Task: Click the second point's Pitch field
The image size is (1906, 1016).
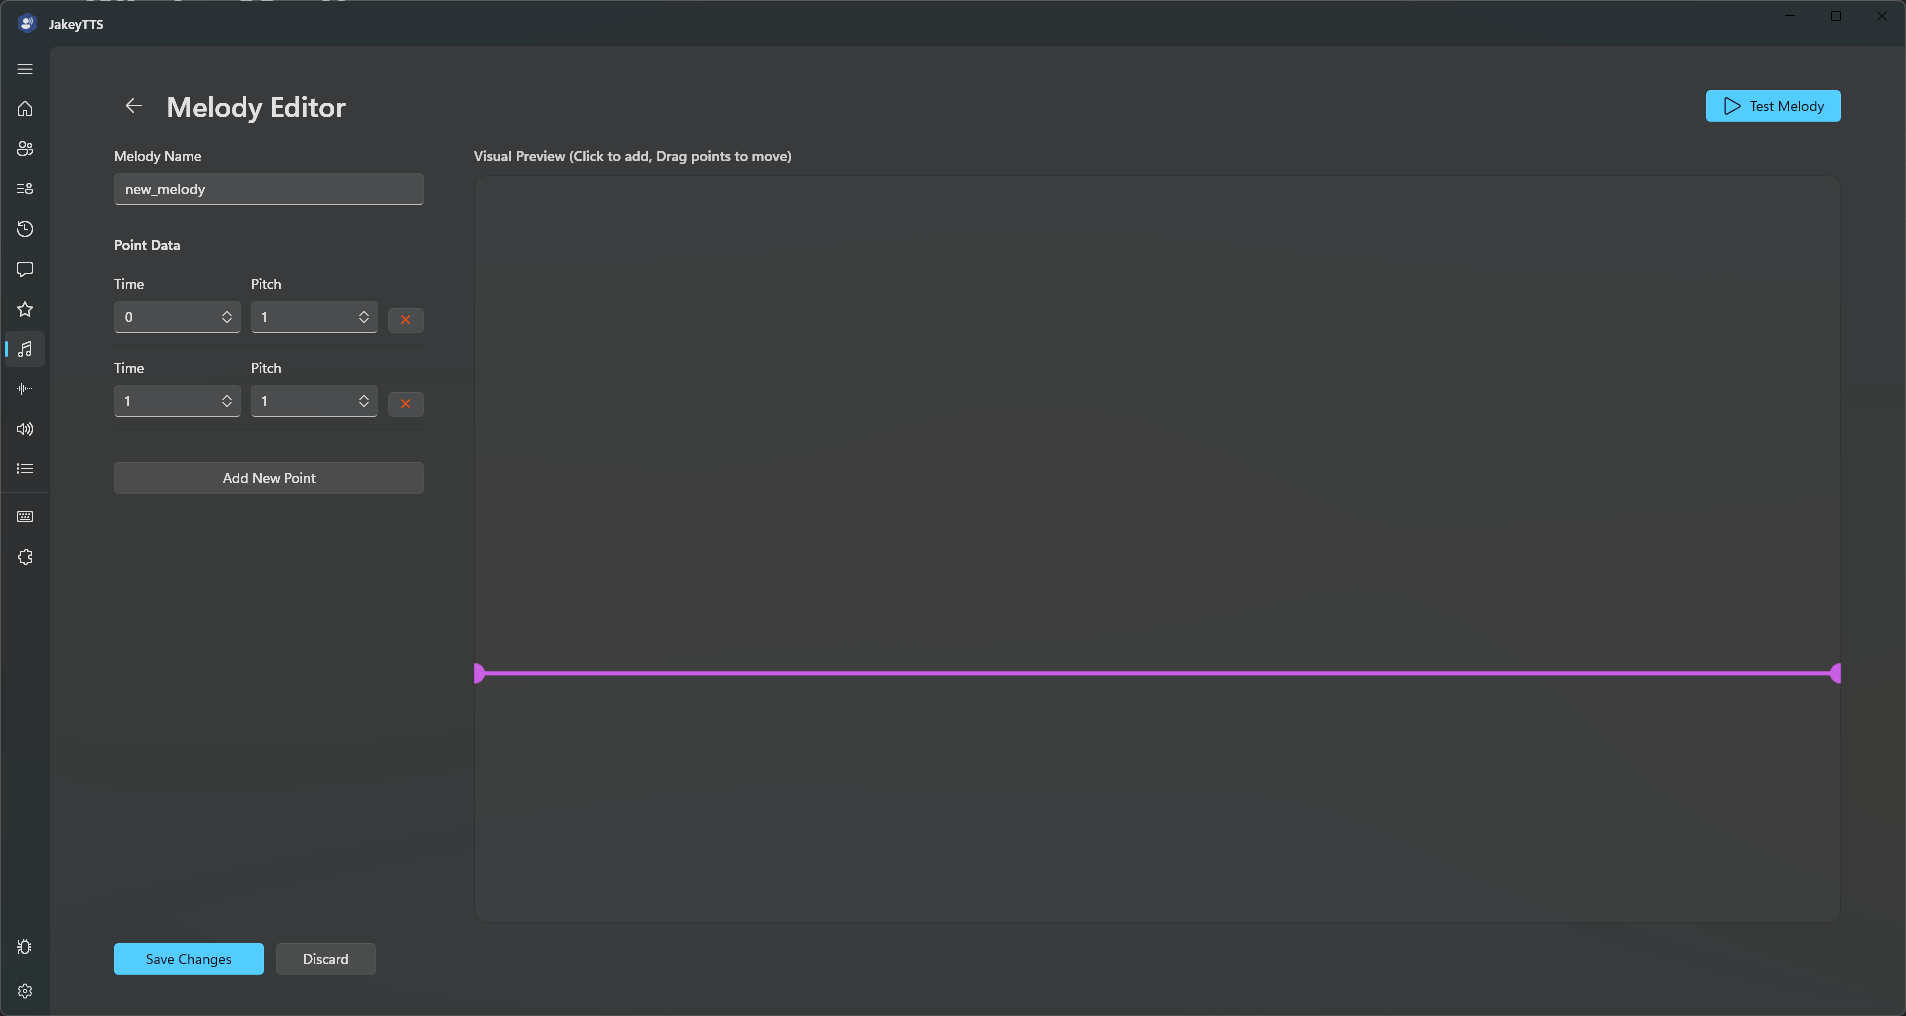Action: click(314, 401)
